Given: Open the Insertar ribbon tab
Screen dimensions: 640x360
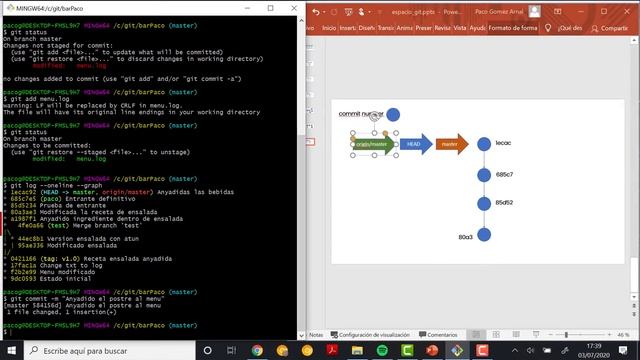Looking at the screenshot, I should [x=347, y=28].
